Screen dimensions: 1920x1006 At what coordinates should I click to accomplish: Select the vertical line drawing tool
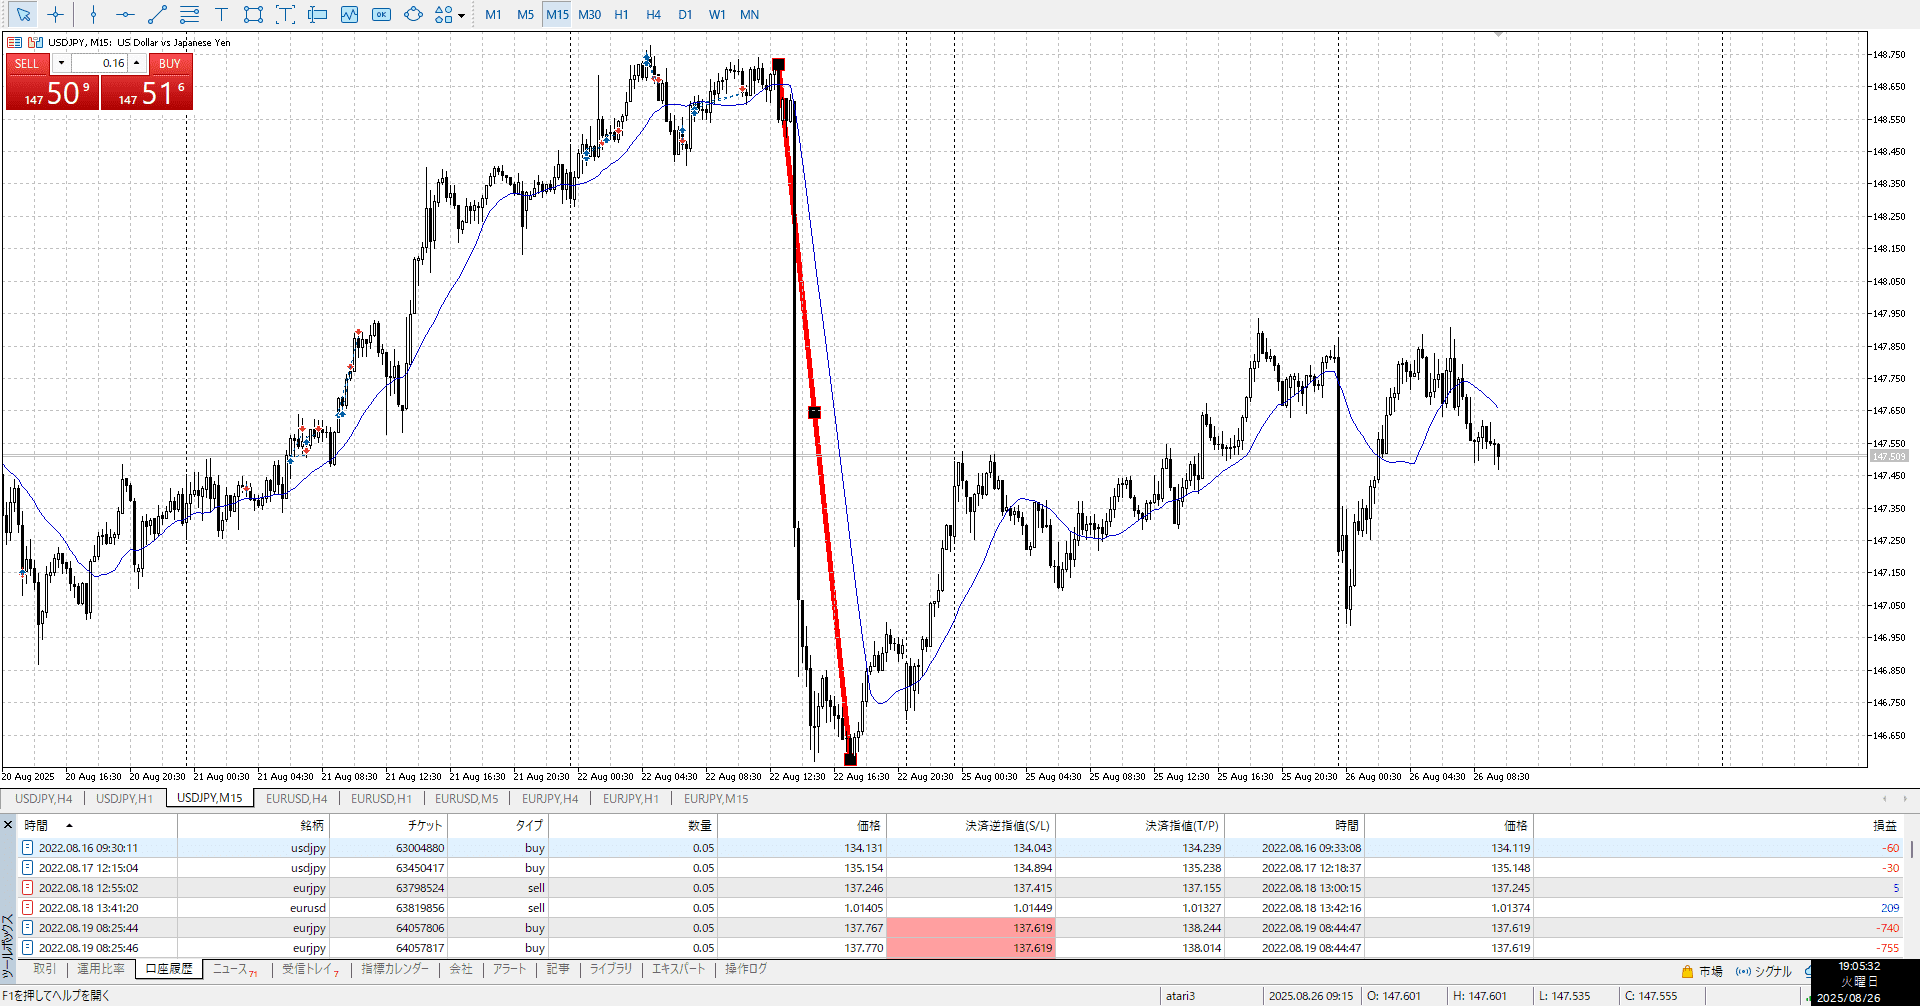point(93,15)
